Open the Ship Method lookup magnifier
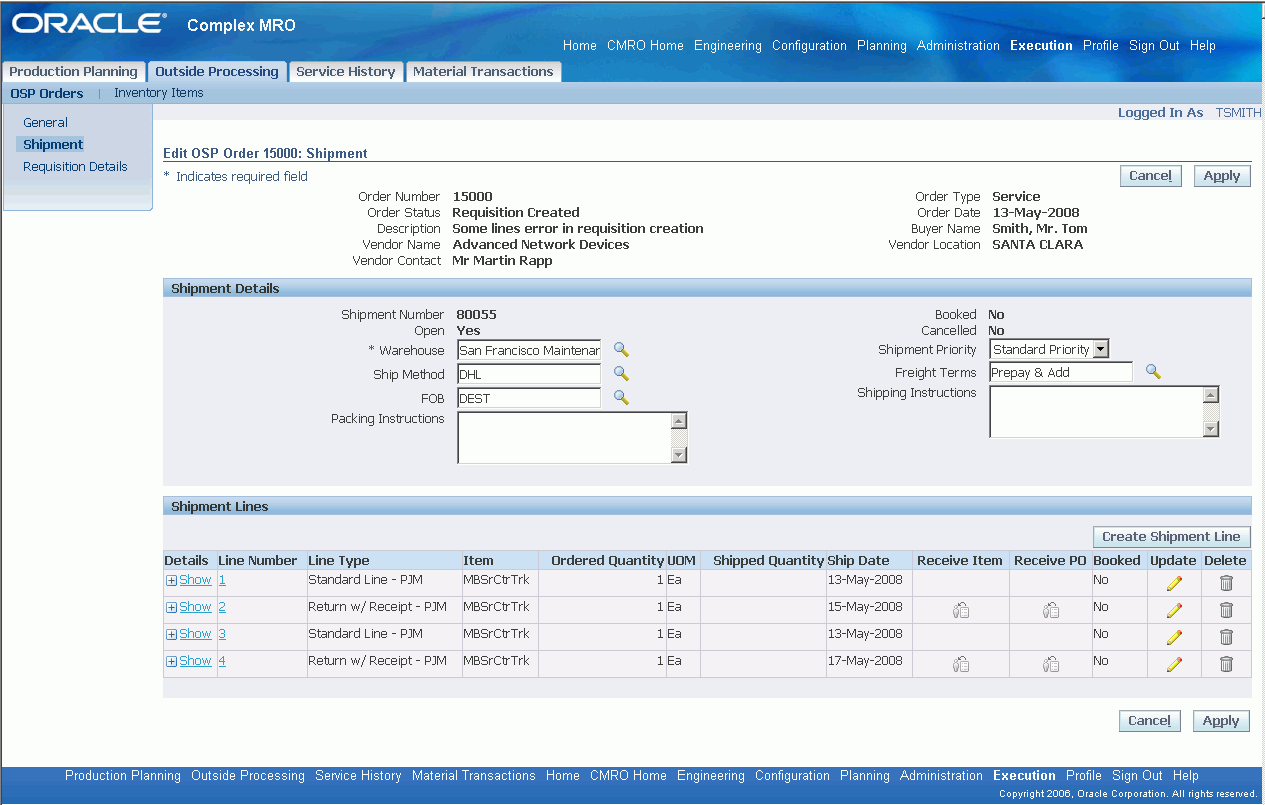1265x805 pixels. pos(621,373)
